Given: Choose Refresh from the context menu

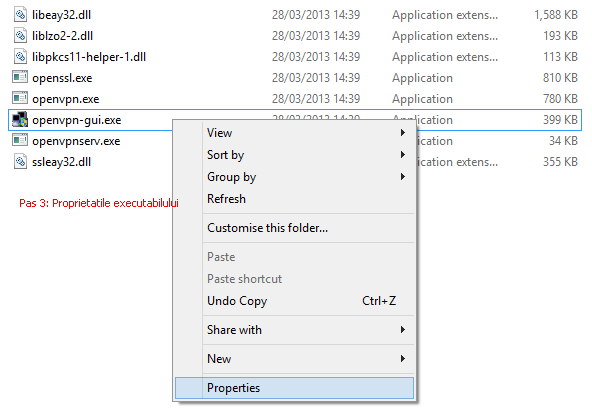Looking at the screenshot, I should (x=294, y=199).
